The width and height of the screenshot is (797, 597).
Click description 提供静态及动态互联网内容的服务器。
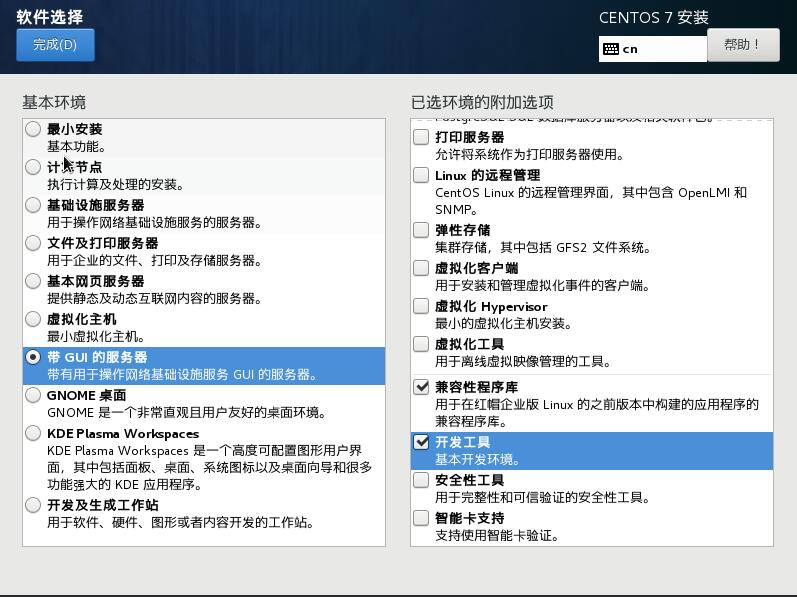pyautogui.click(x=154, y=298)
